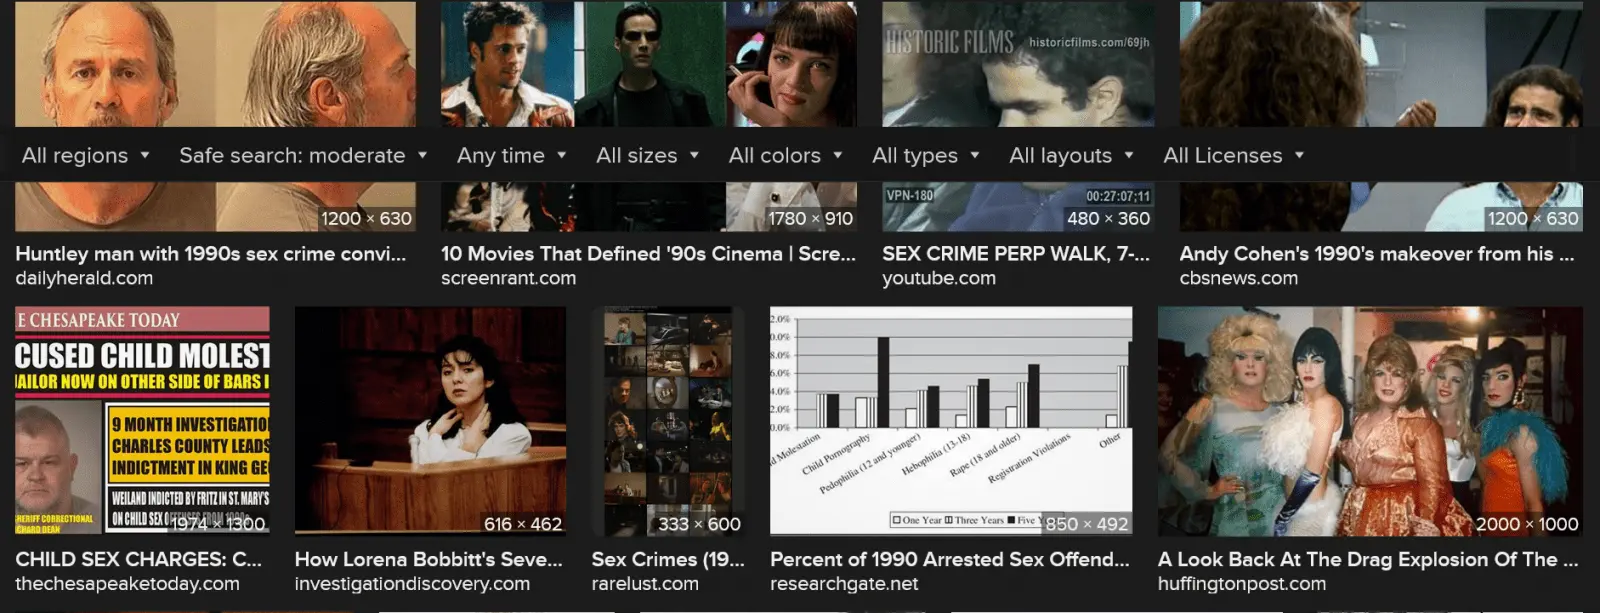Viewport: 1600px width, 613px height.
Task: Visit the dailyherald.com source link
Action: click(84, 278)
